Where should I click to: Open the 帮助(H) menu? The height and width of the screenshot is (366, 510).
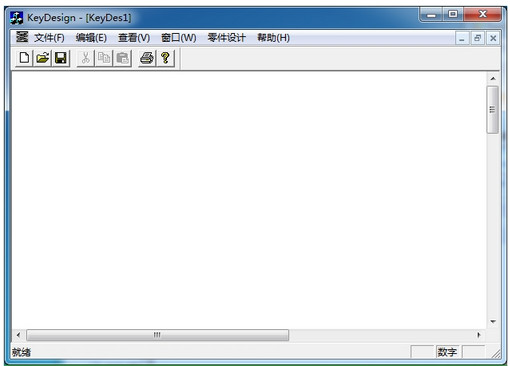pos(273,38)
